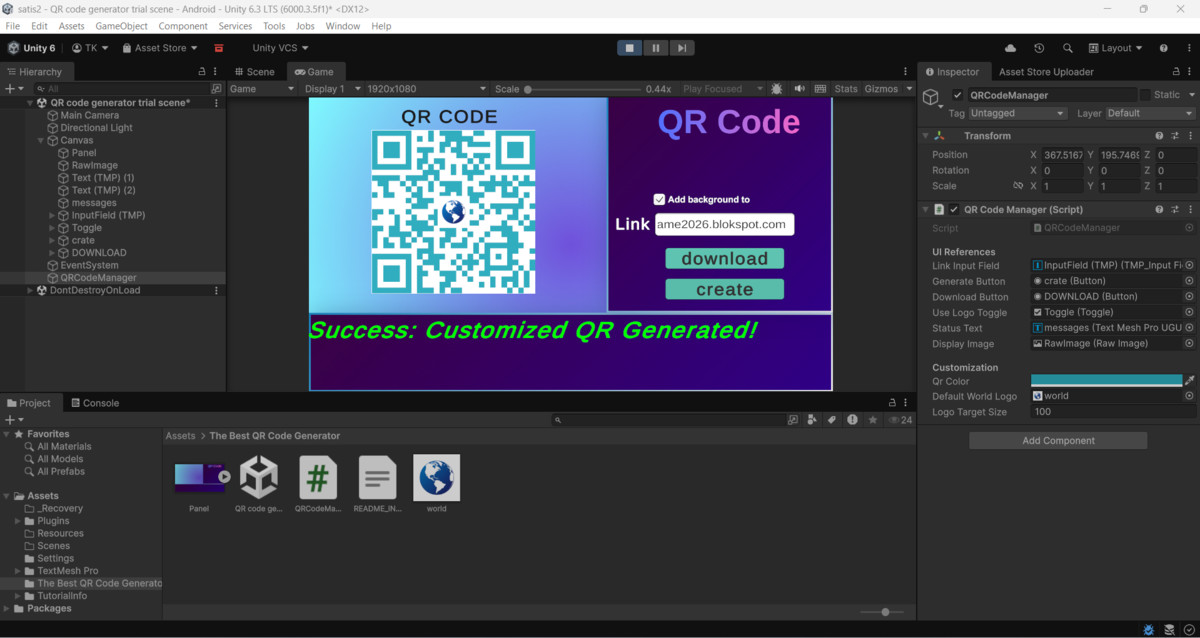
Task: Click the download button in the game
Action: [x=724, y=258]
